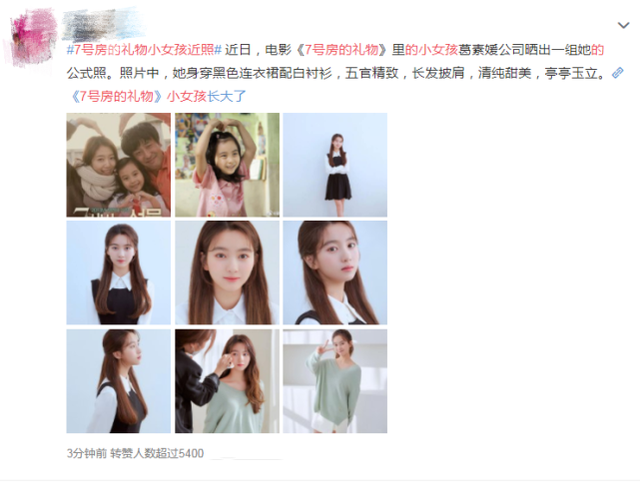Open the close-up face portrait thumbnail
The image size is (640, 483).
[x=227, y=273]
